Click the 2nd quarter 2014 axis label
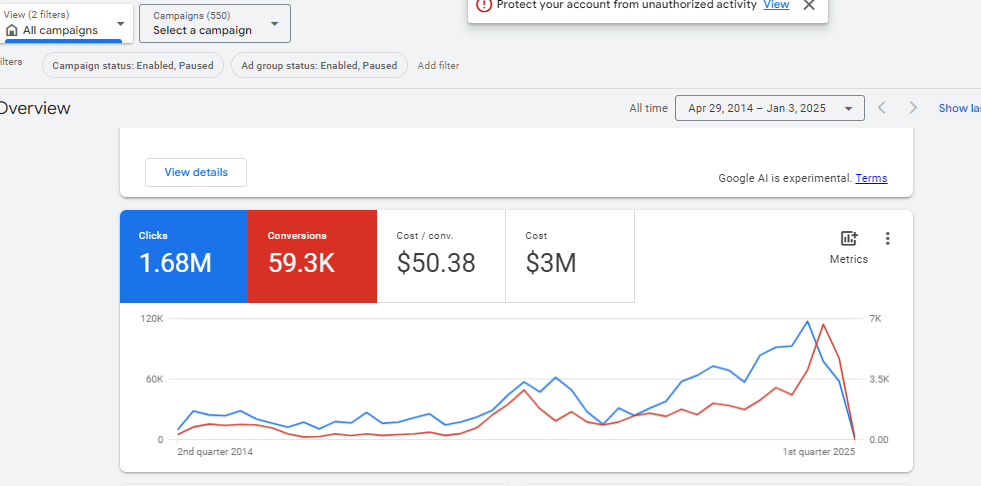This screenshot has height=486, width=981. (x=215, y=451)
